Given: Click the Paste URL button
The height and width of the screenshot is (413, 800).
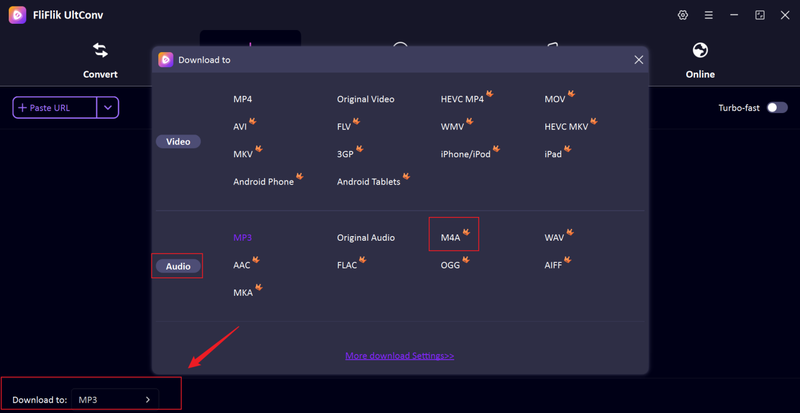Looking at the screenshot, I should point(55,108).
